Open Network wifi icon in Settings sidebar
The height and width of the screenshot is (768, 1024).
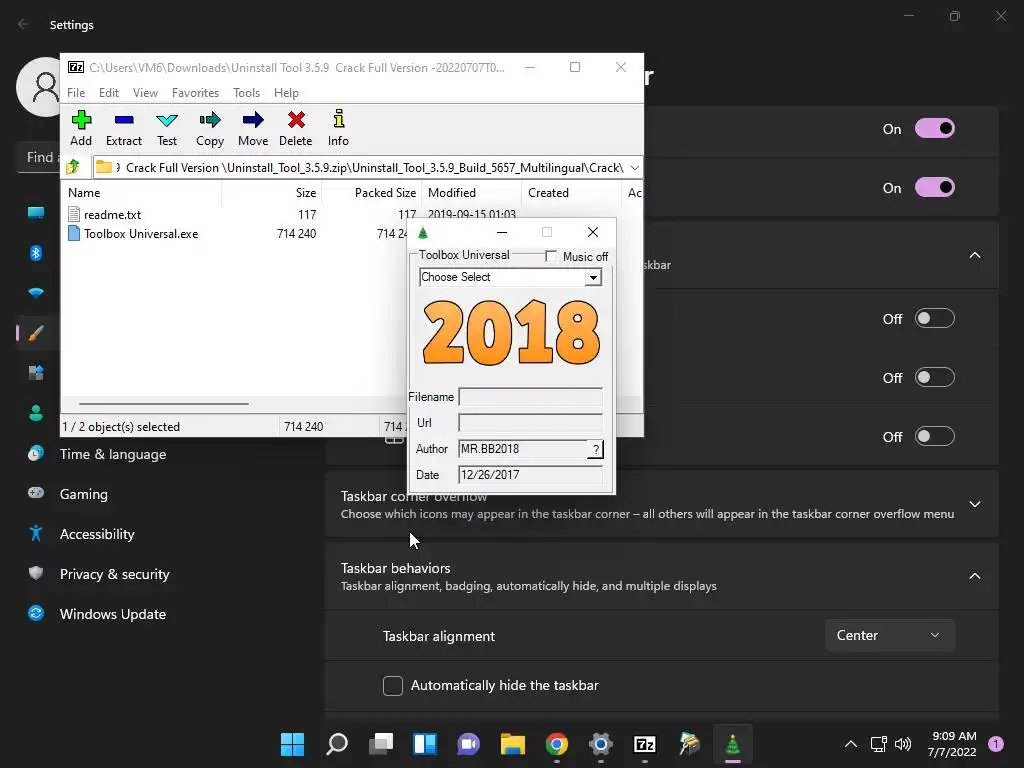pos(36,293)
